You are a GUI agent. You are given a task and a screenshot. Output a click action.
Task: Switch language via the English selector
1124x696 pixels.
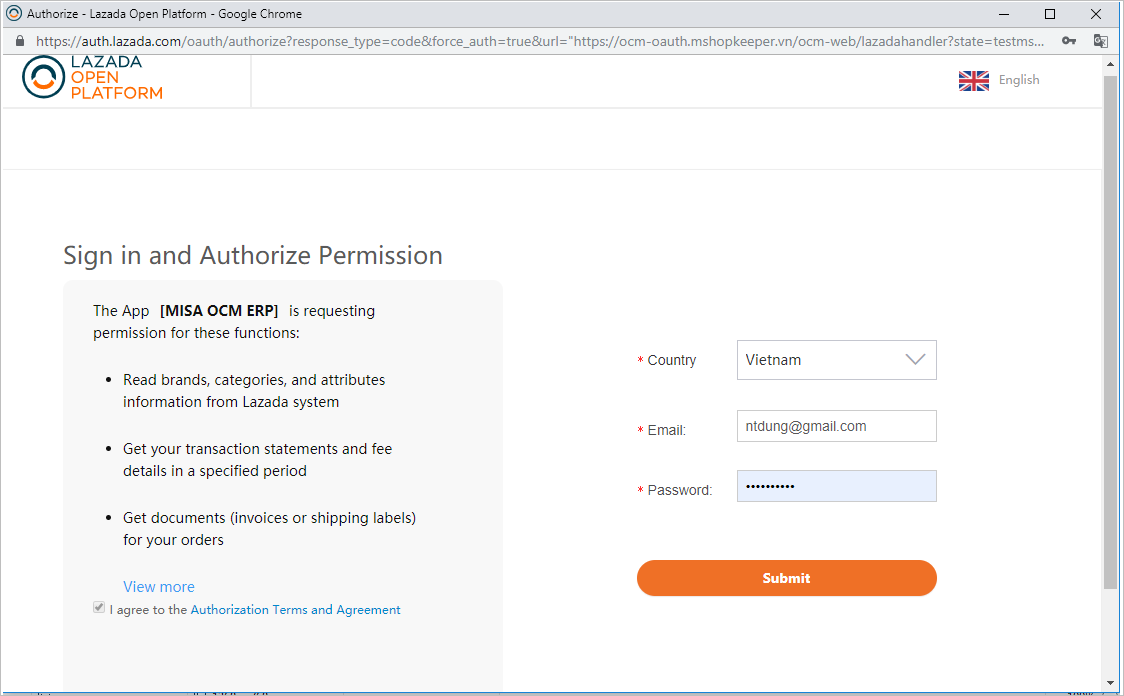click(x=1019, y=80)
